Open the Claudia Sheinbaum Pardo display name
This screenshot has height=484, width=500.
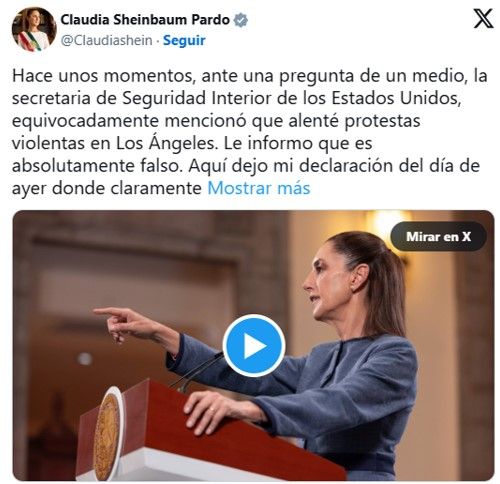(145, 20)
